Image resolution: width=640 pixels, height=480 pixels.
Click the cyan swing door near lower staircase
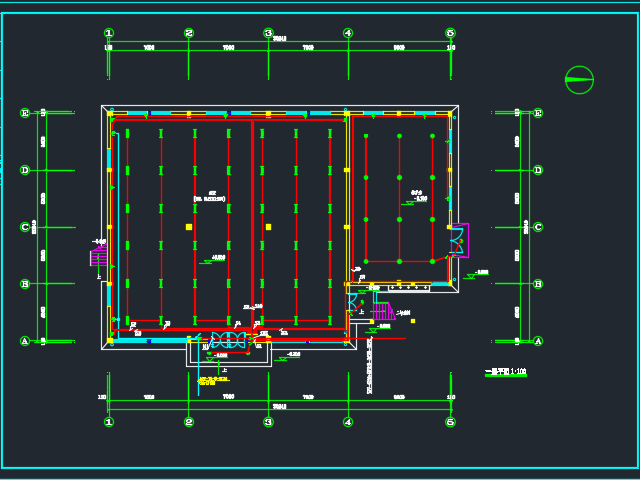351,302
